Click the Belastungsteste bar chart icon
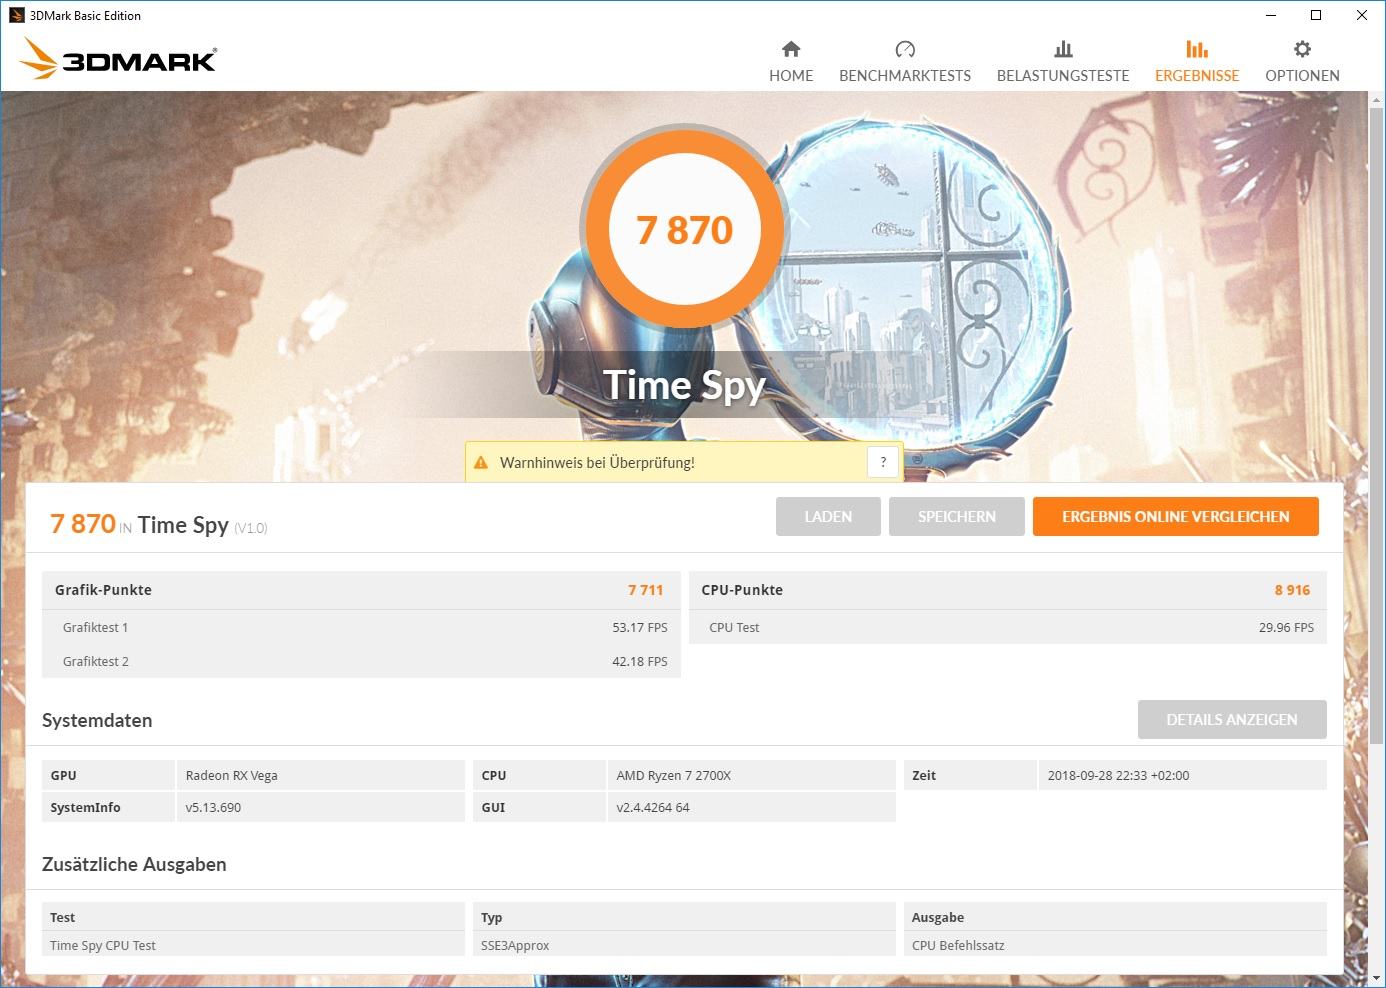1386x988 pixels. pyautogui.click(x=1063, y=49)
